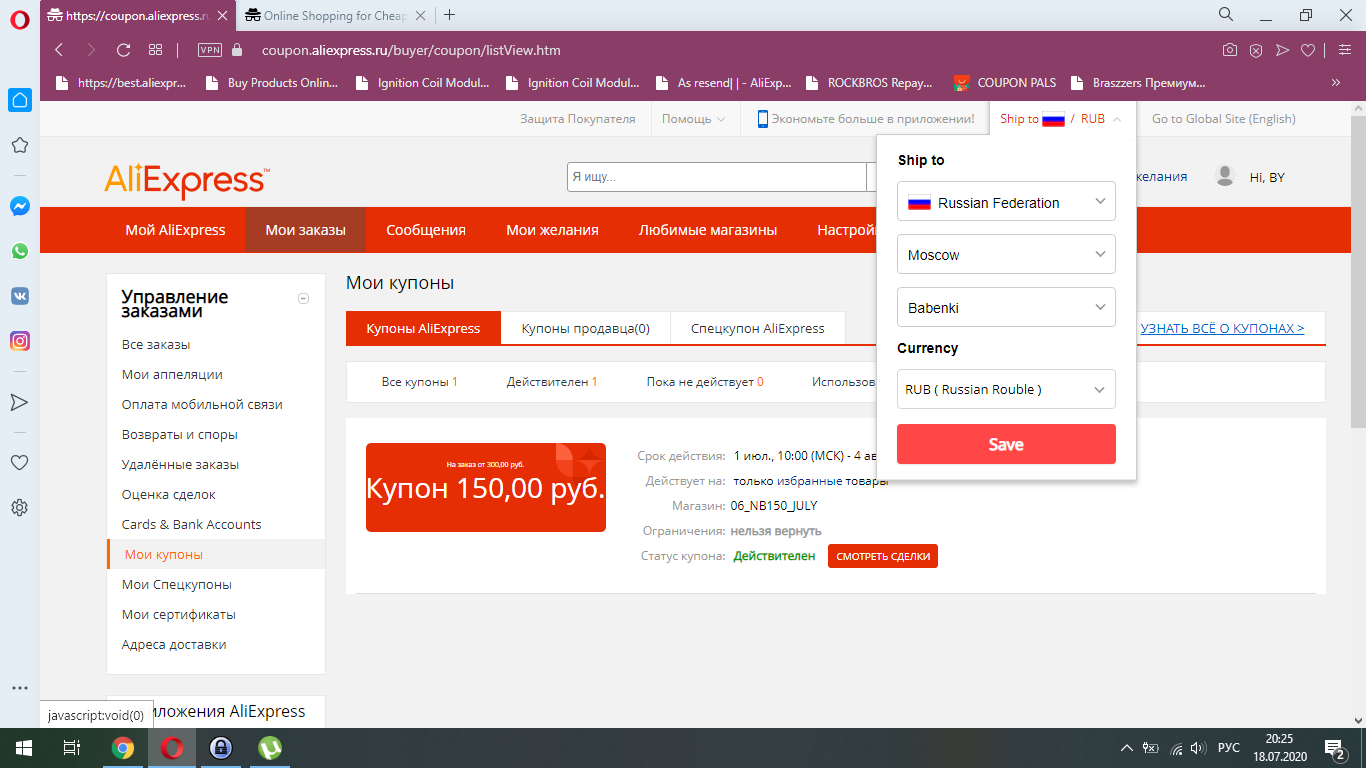This screenshot has height=768, width=1366.
Task: Reload the current page
Action: point(124,50)
